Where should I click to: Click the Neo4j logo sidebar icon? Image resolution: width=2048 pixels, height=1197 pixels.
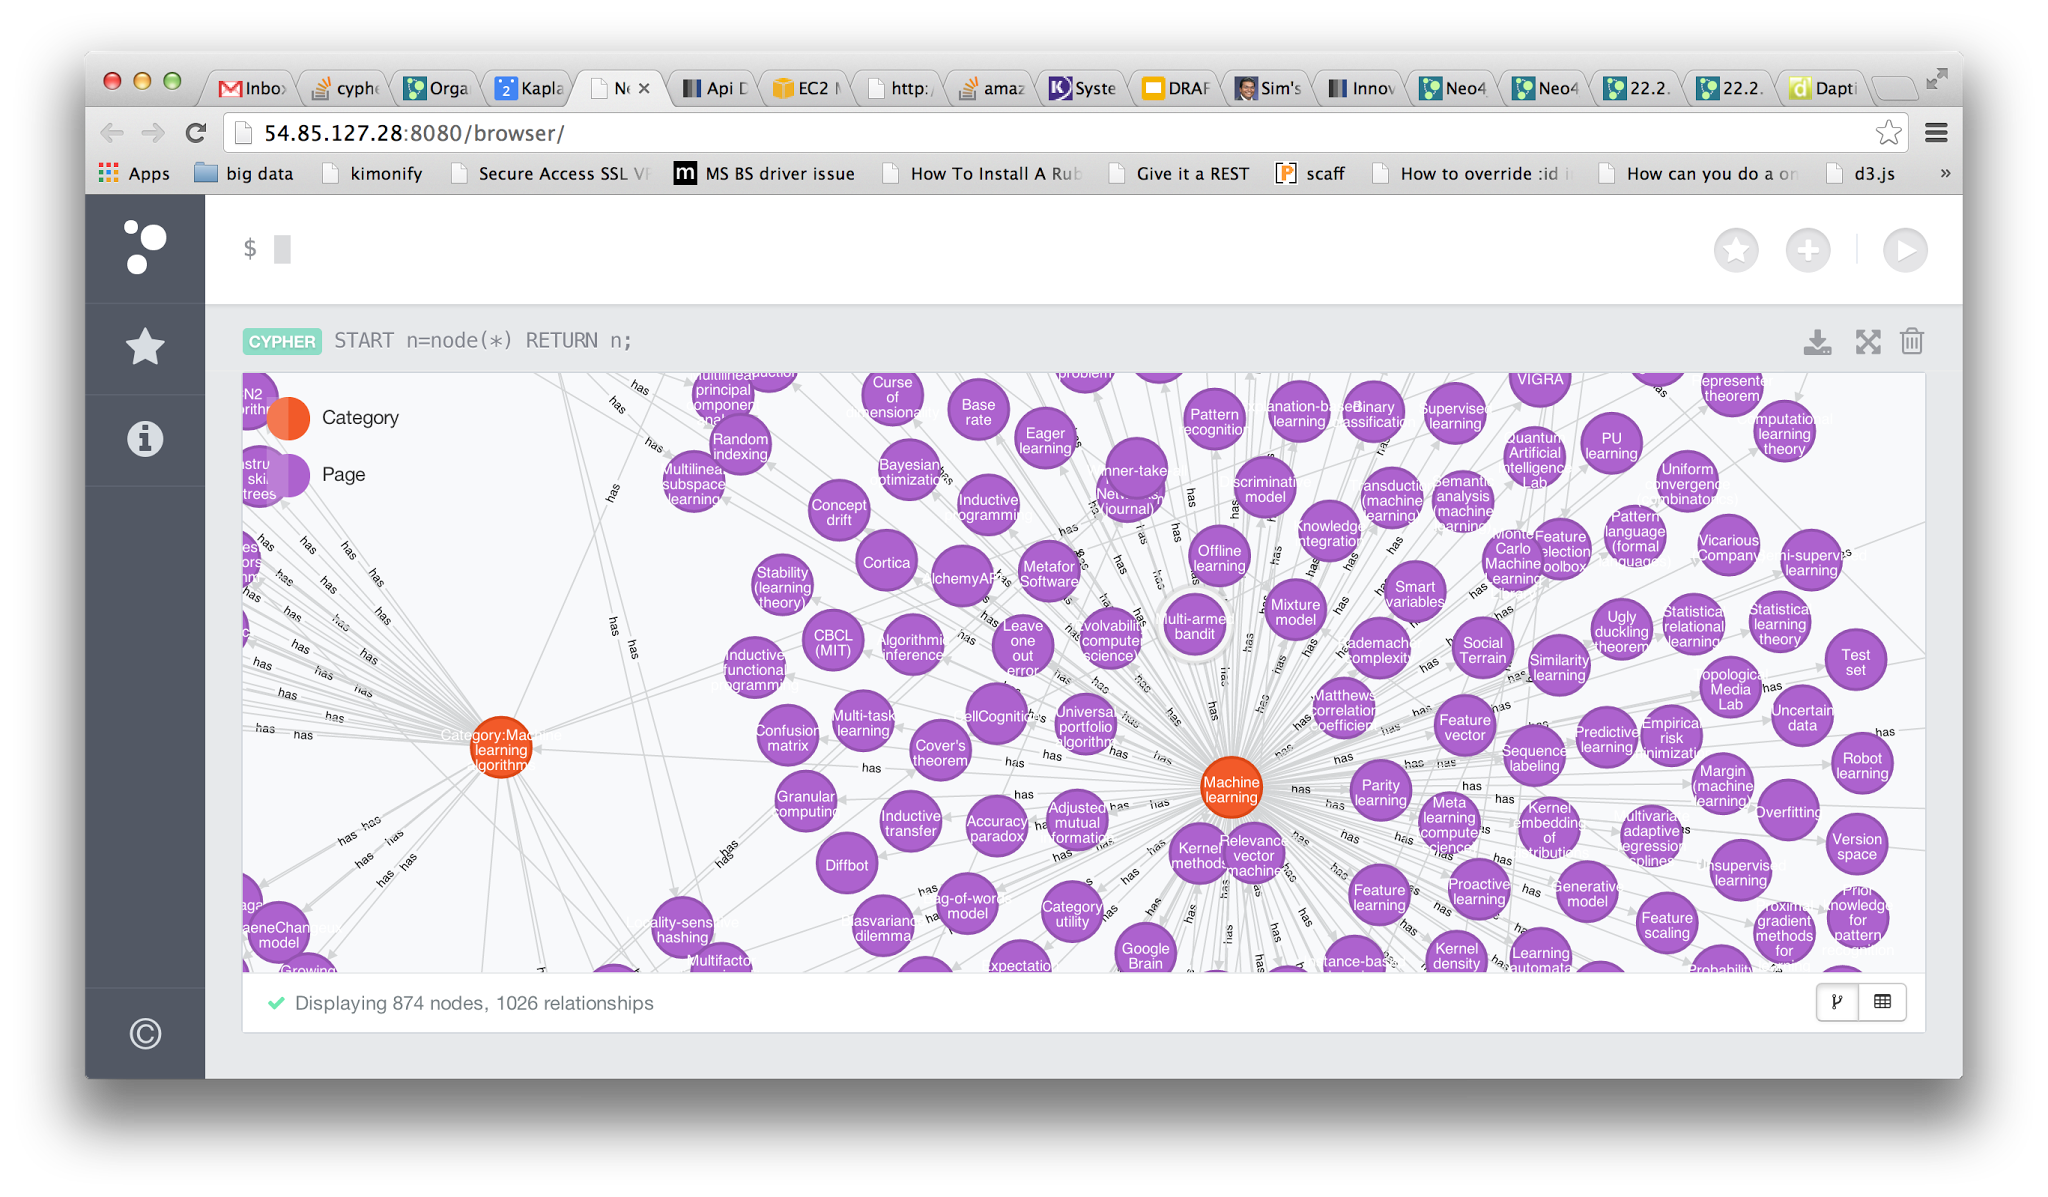tap(145, 247)
